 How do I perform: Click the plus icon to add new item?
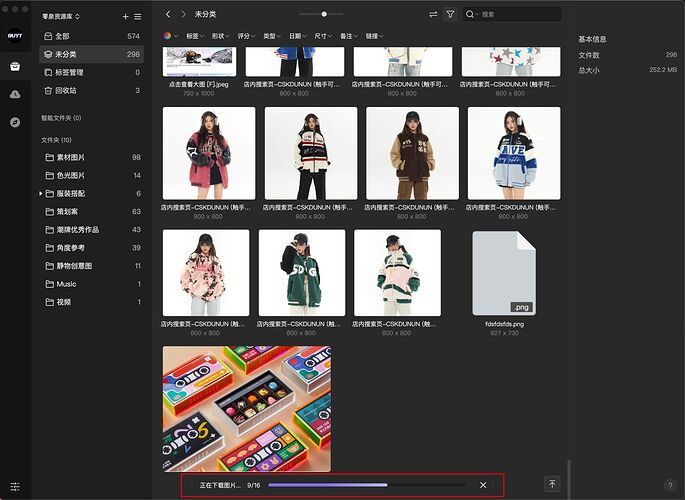(125, 17)
